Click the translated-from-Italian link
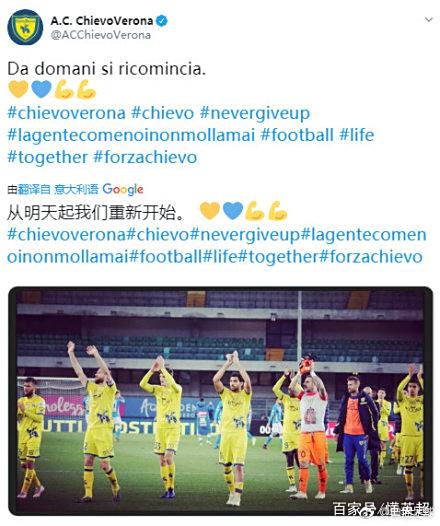The height and width of the screenshot is (526, 440). (x=58, y=190)
